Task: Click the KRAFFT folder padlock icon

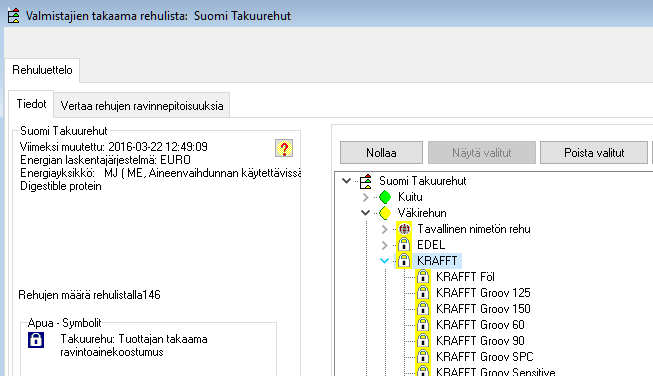Action: coord(404,261)
